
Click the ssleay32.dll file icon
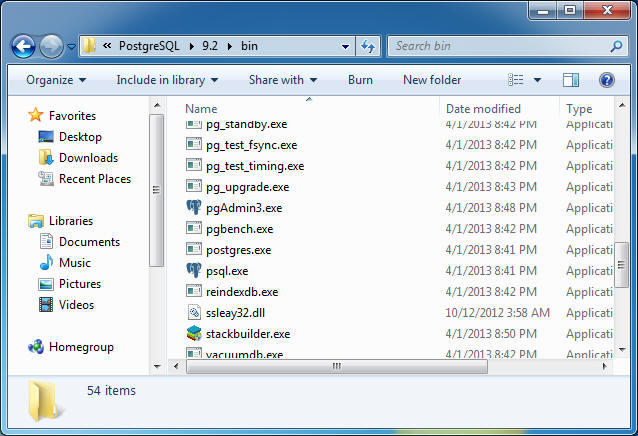(x=194, y=312)
